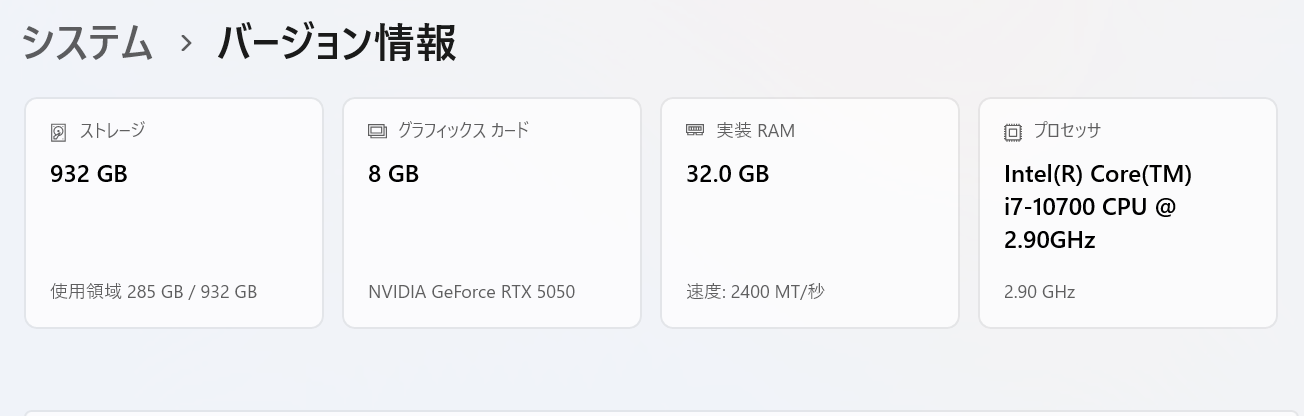
Task: Click the processor chip icon
Action: [1013, 132]
